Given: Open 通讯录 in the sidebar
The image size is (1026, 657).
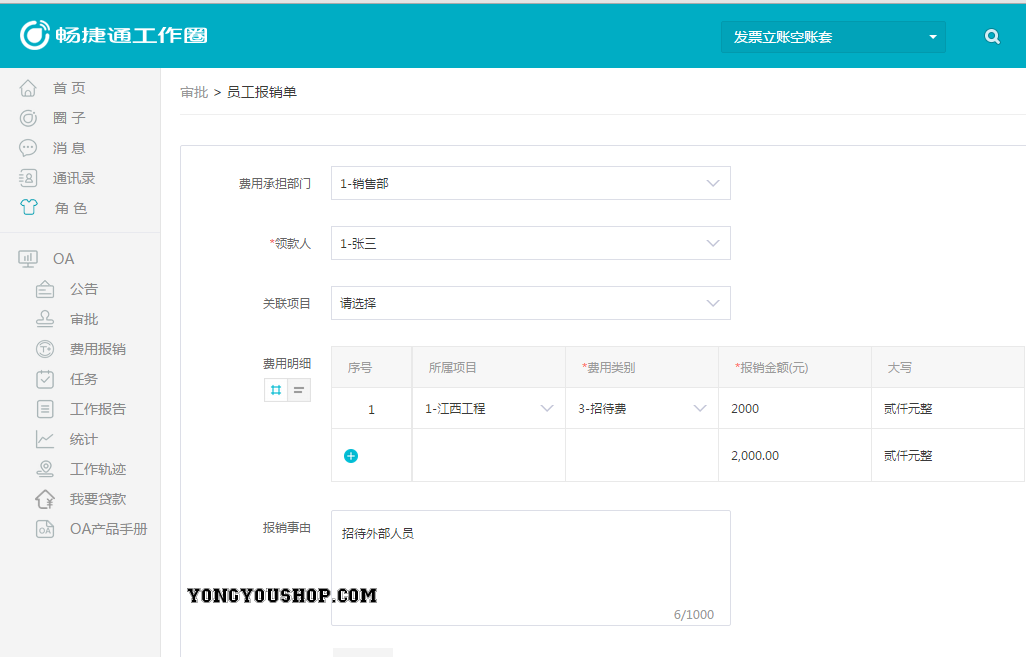Looking at the screenshot, I should (x=74, y=178).
